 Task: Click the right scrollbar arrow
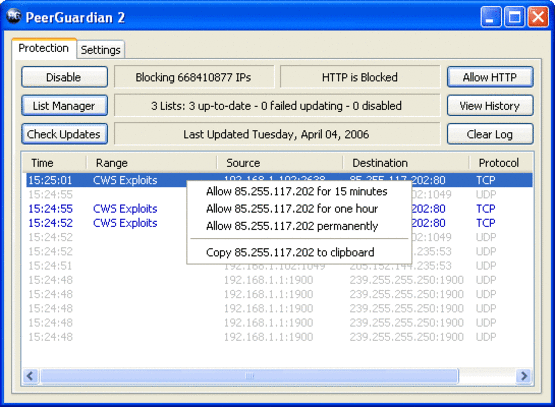pyautogui.click(x=524, y=376)
